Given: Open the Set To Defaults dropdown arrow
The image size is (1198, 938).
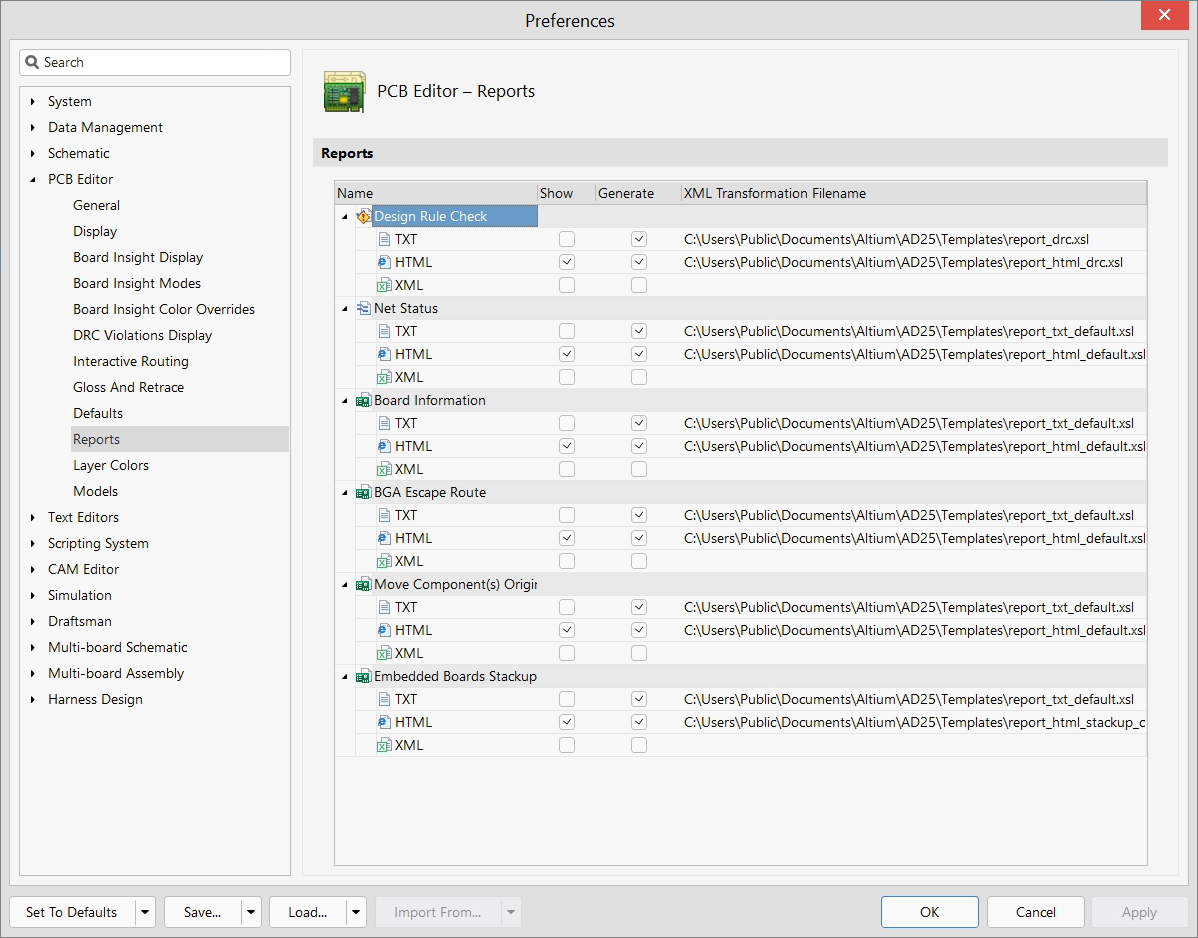Looking at the screenshot, I should [145, 912].
